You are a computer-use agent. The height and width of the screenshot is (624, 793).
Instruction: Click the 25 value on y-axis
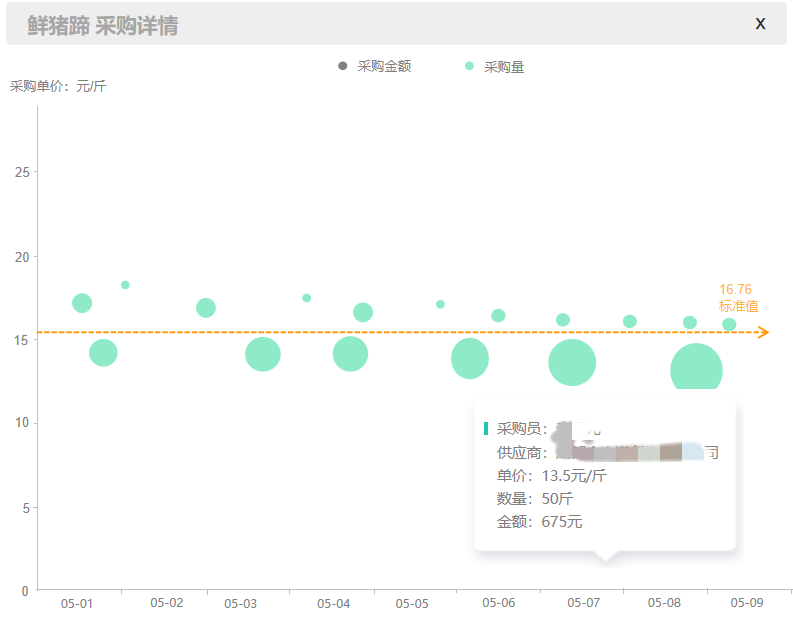pyautogui.click(x=22, y=172)
